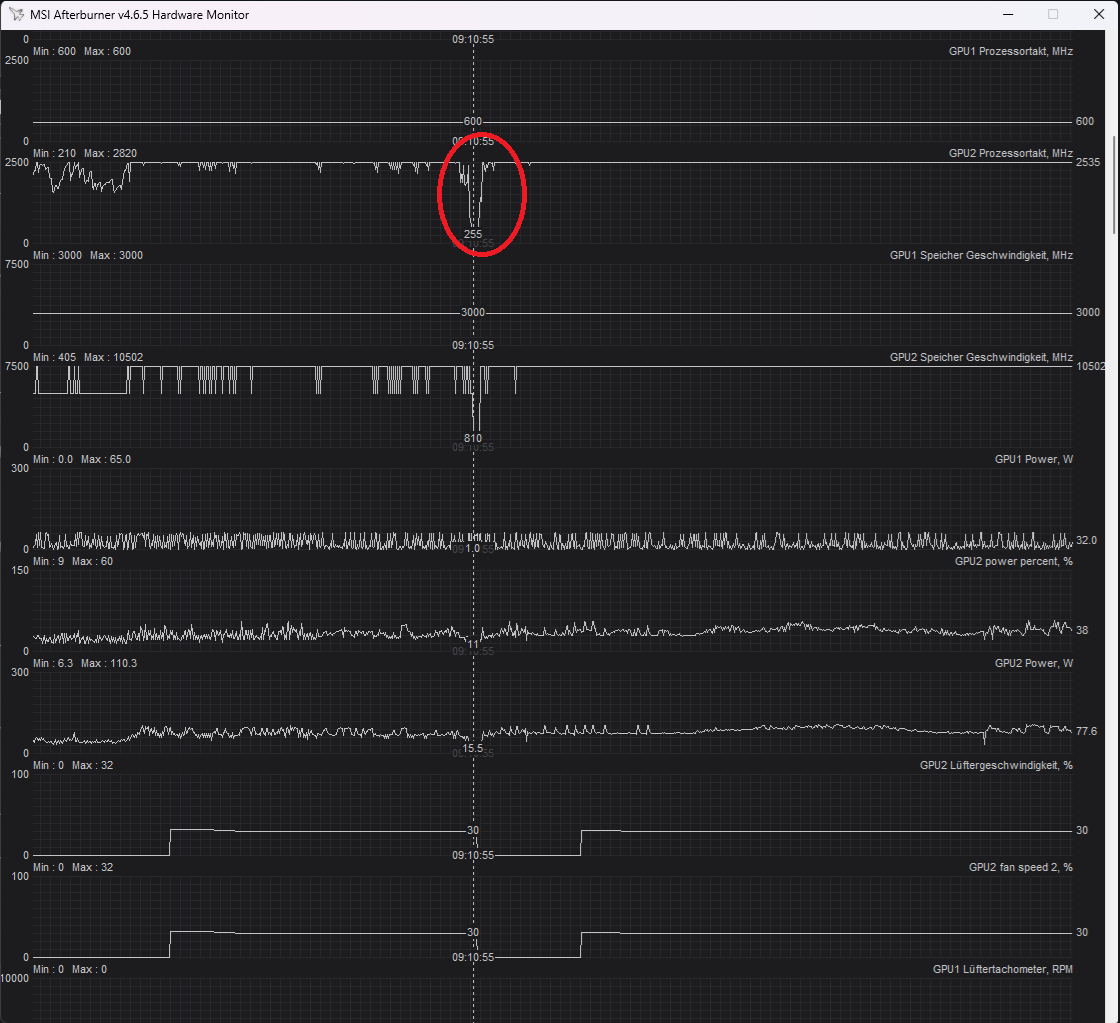1120x1023 pixels.
Task: Click the GPU2 power percent, % label
Action: pos(1014,562)
